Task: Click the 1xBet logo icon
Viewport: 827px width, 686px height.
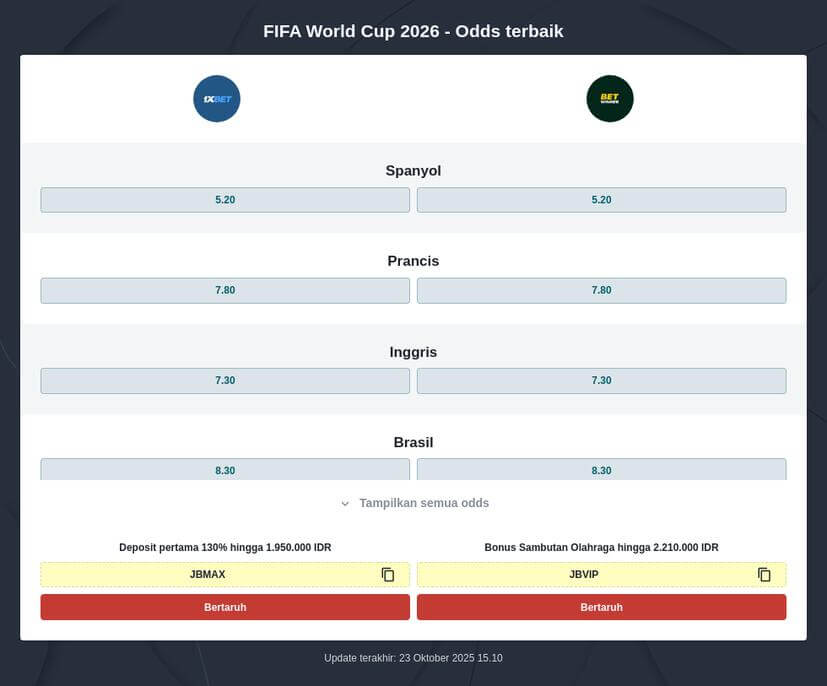Action: [217, 99]
